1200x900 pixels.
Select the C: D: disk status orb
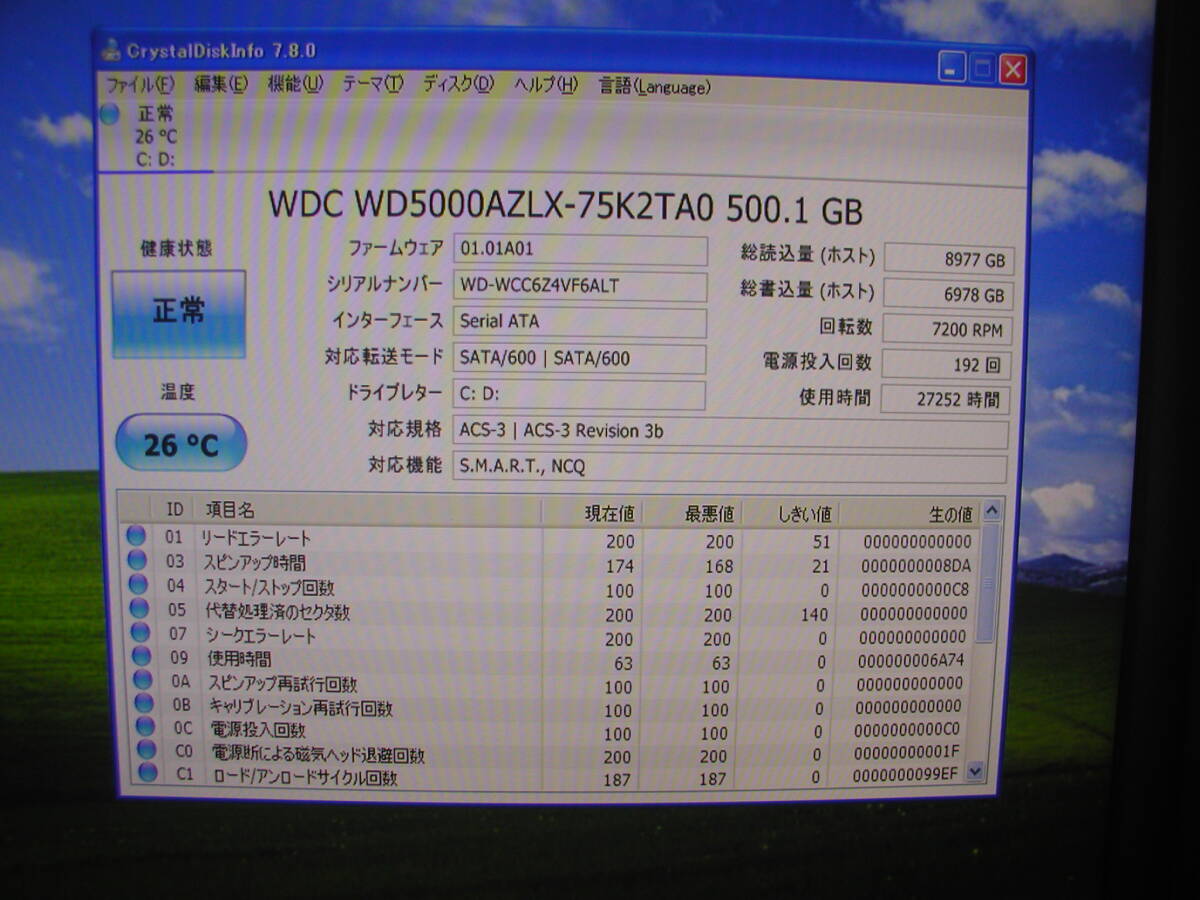[x=109, y=114]
